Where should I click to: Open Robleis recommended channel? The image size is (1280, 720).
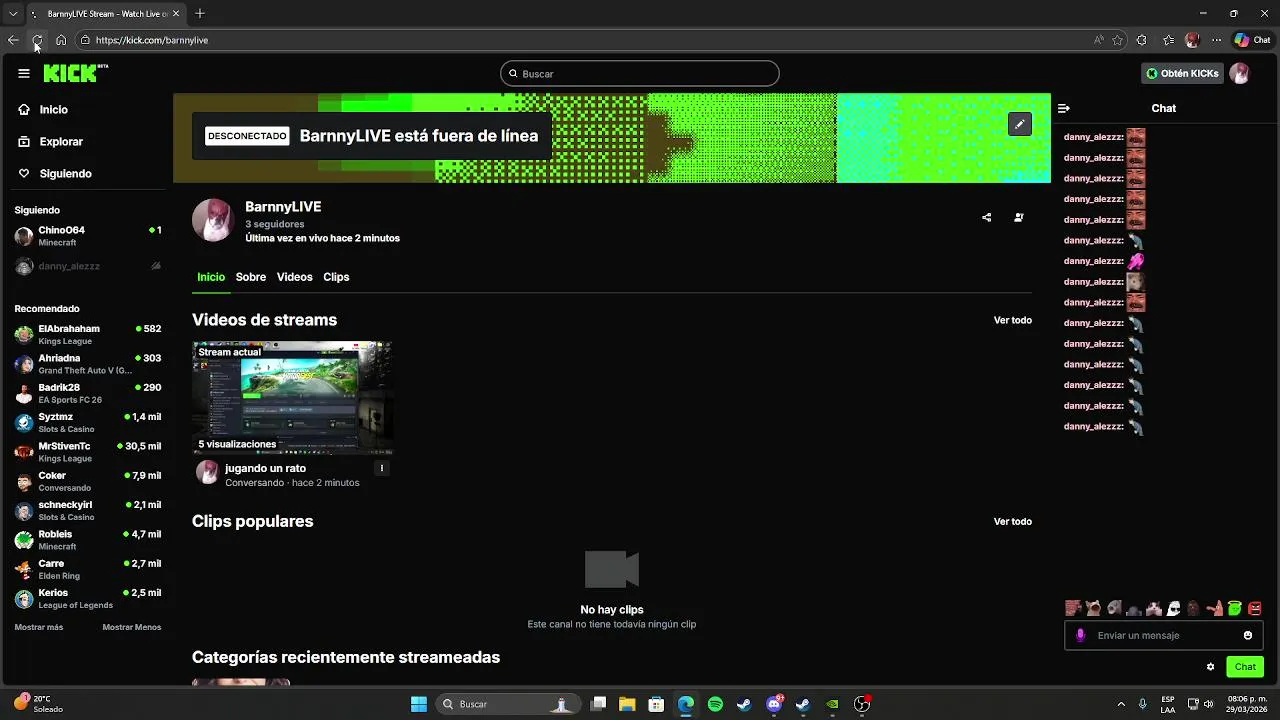[x=88, y=540]
